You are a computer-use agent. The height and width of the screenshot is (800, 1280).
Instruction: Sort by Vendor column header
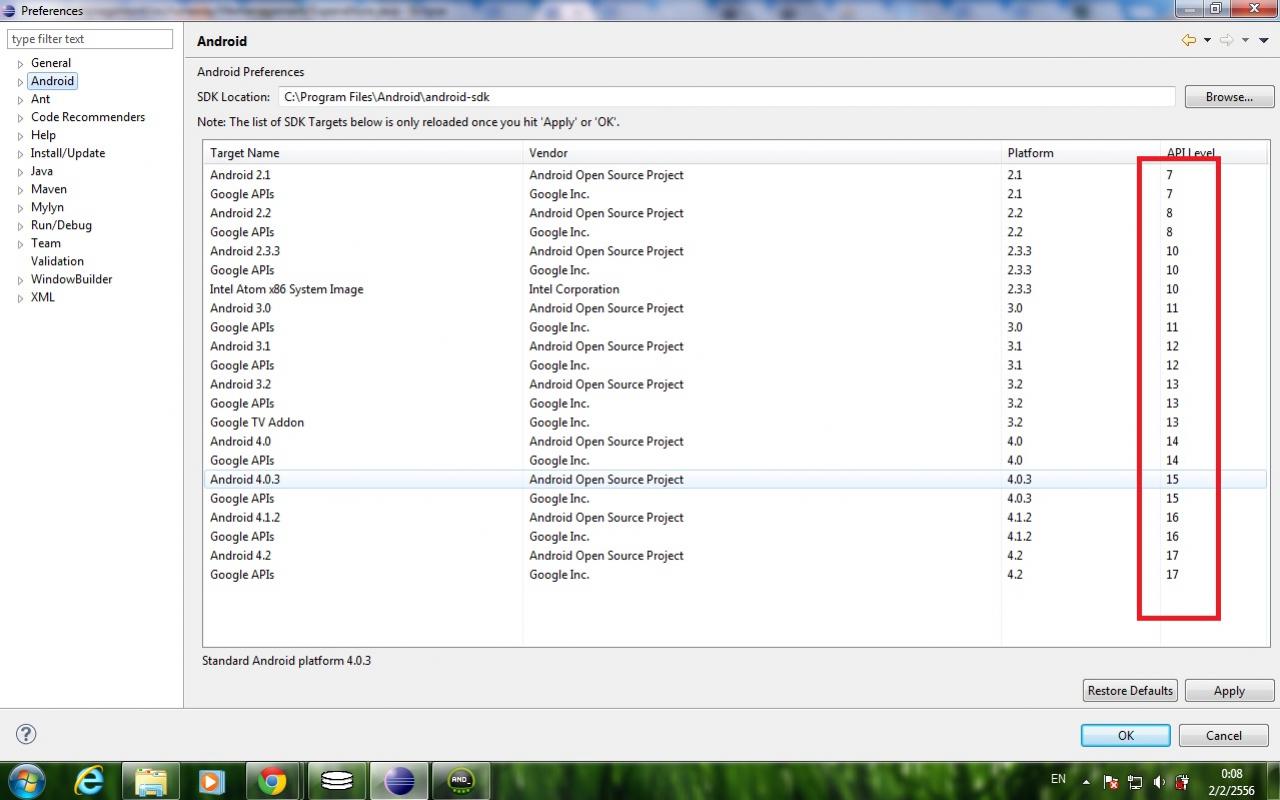(x=762, y=153)
